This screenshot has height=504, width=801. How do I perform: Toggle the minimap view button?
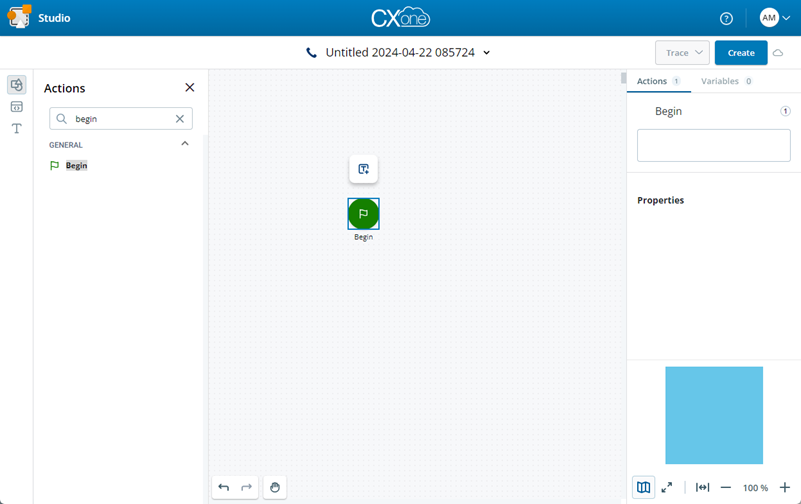point(643,487)
